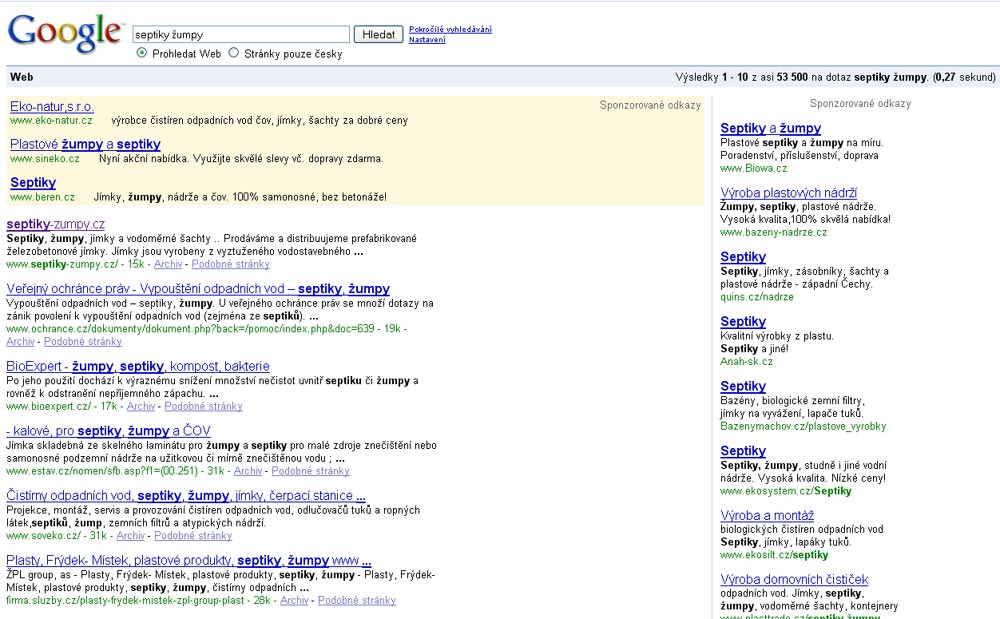This screenshot has width=1000, height=619.
Task: Open 'Podobné stránky' for septiky-zumpy.cz result
Action: (231, 264)
